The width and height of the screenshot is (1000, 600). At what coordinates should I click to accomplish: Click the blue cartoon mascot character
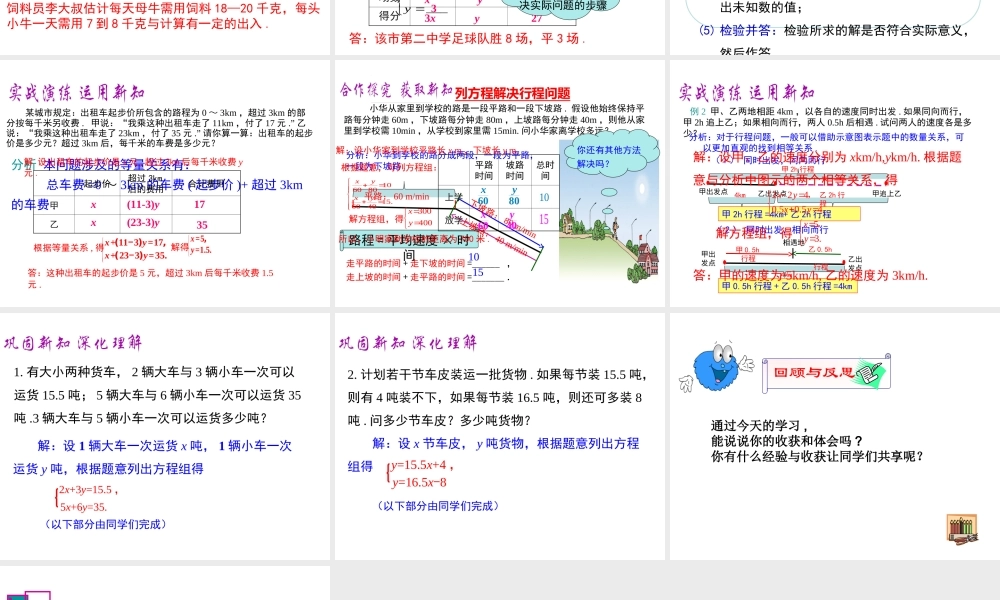[716, 368]
